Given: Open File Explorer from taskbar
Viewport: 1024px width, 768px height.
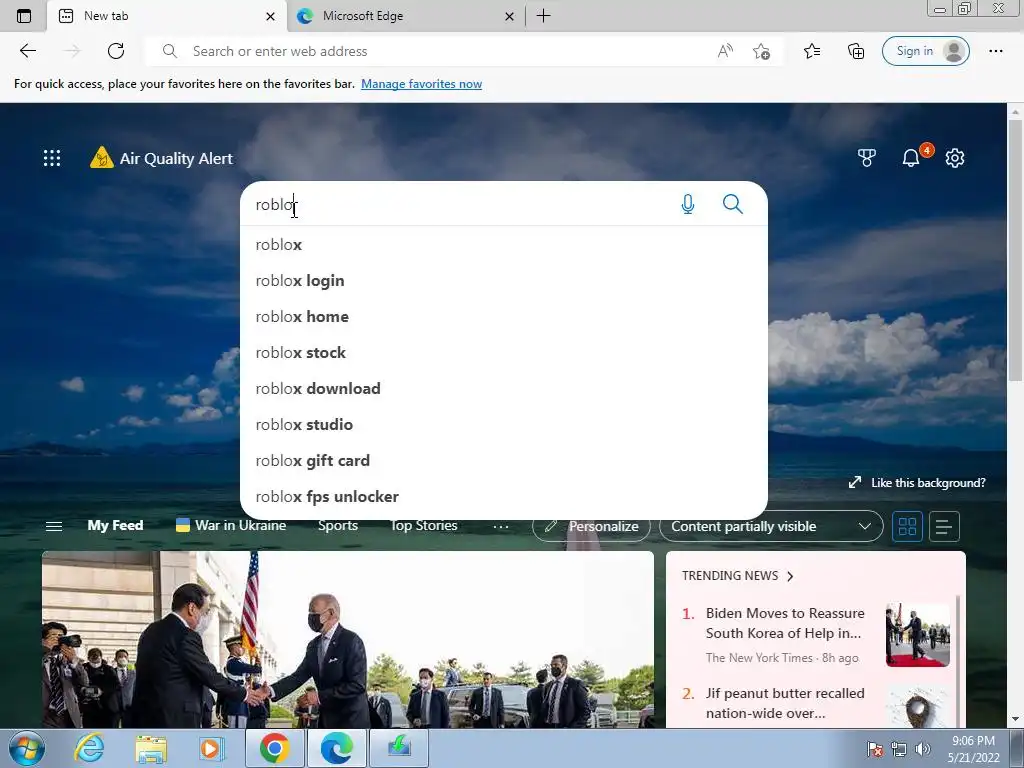Looking at the screenshot, I should click(x=151, y=748).
